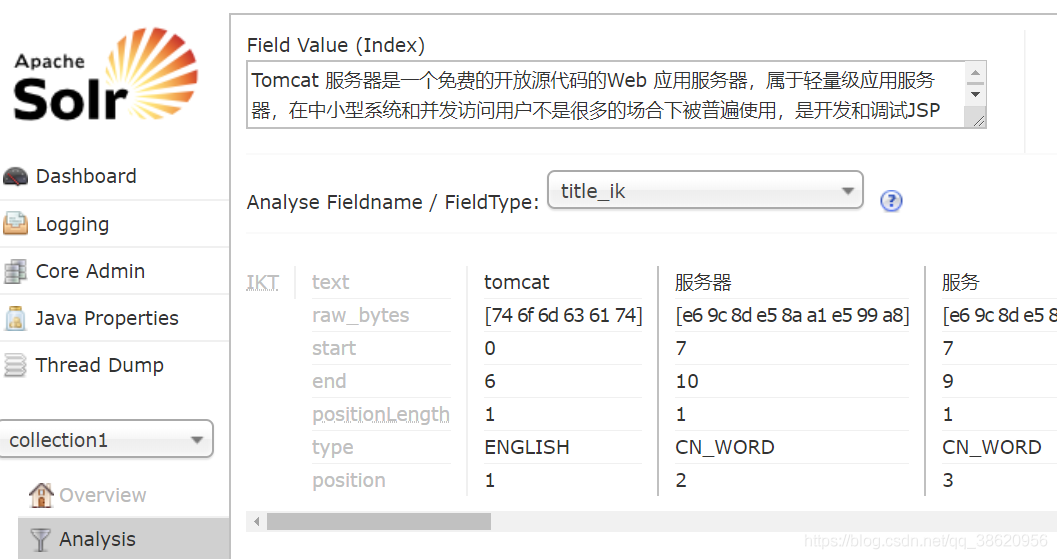Open the Thread Dump page
1057x559 pixels.
pos(99,365)
